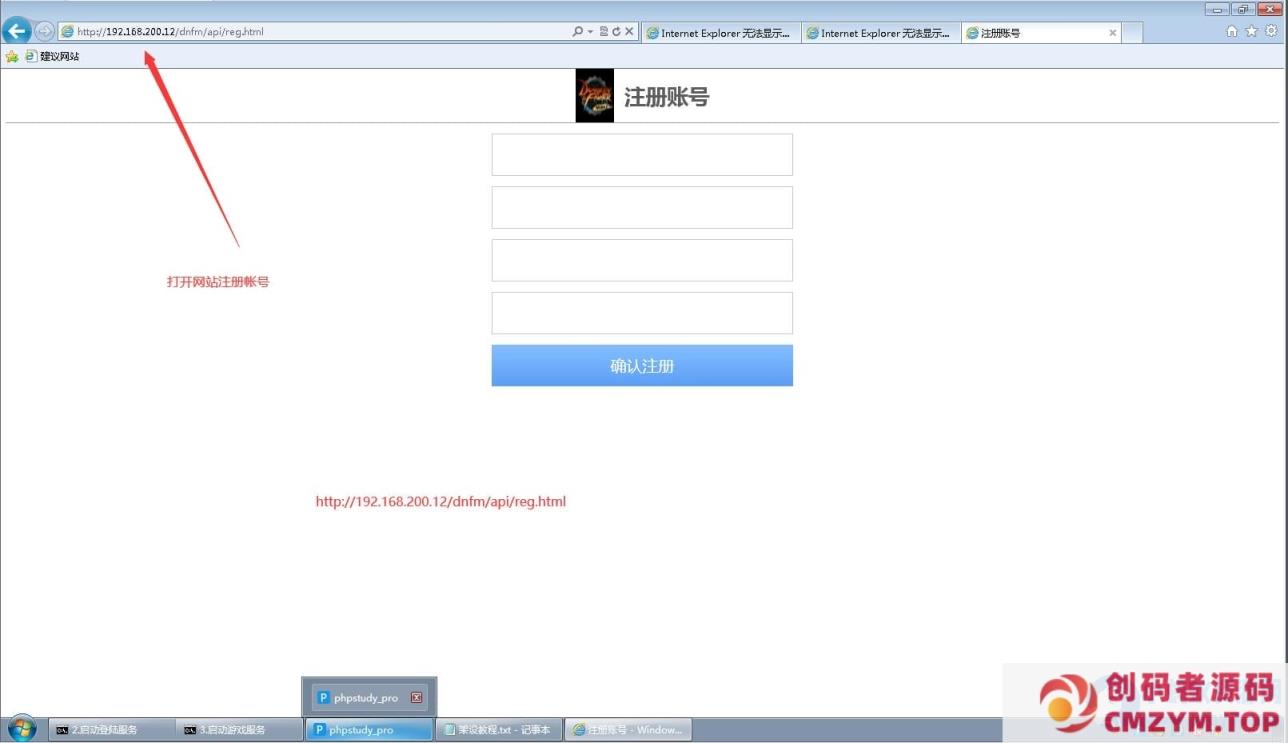Click the Windows Start orb
This screenshot has height=743, width=1288.
[x=18, y=729]
